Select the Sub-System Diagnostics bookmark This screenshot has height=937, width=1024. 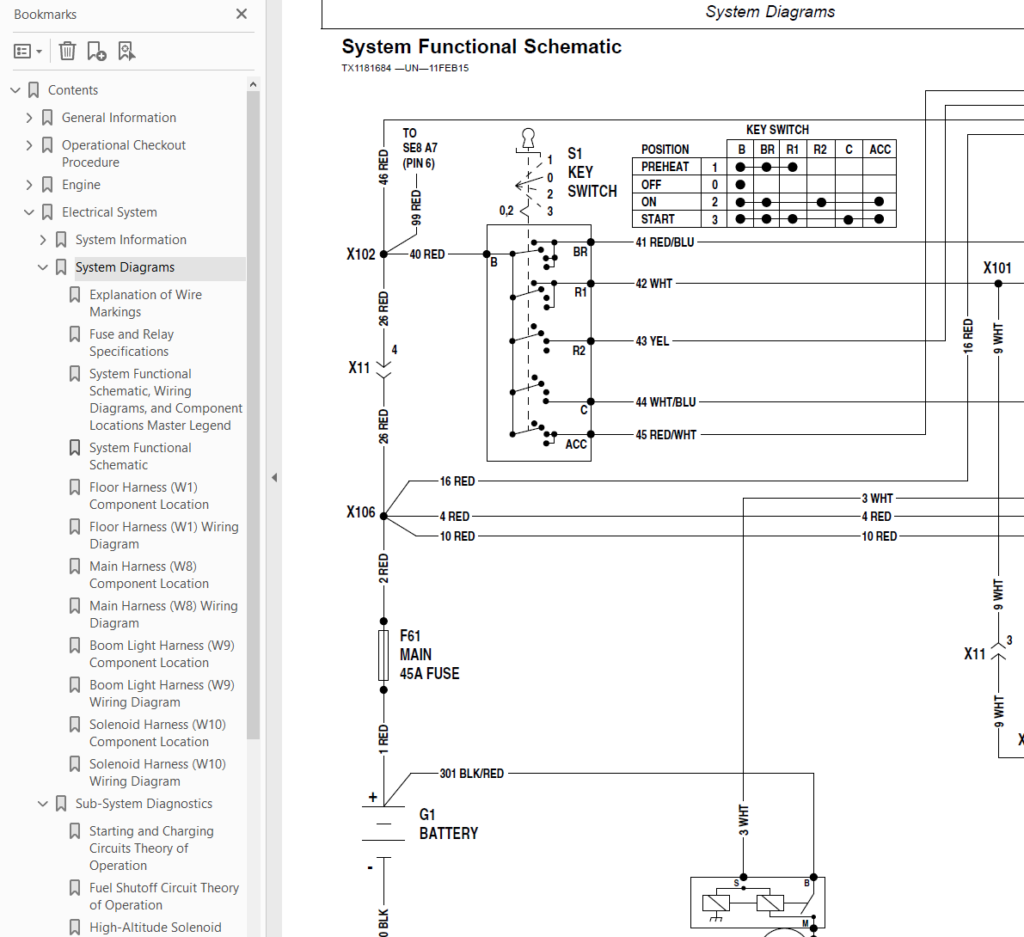pyautogui.click(x=144, y=804)
